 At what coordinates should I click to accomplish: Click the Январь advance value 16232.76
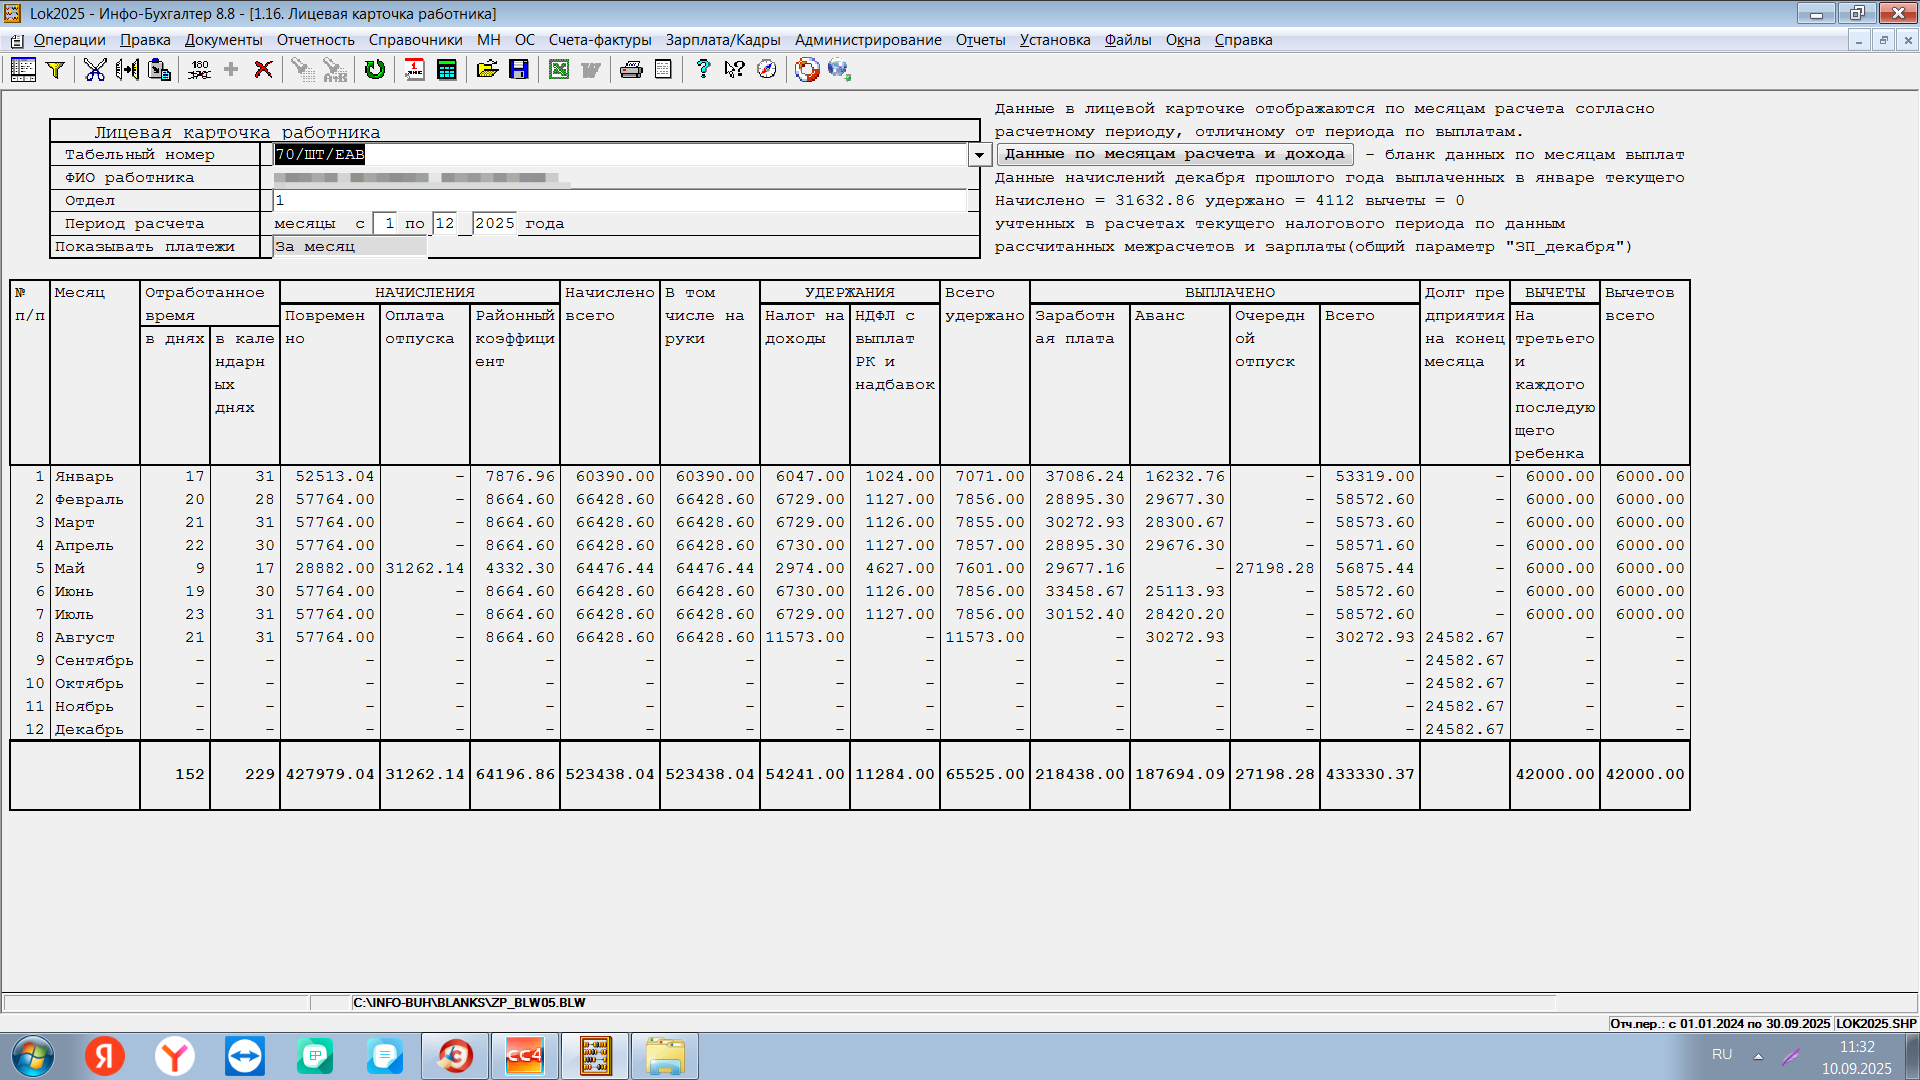point(1184,477)
